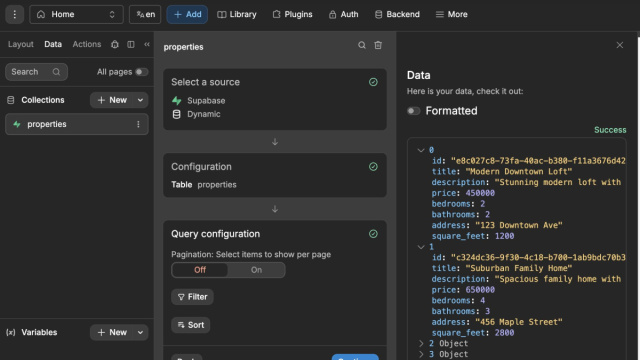Open the three-dot main menu icon

coord(14,14)
